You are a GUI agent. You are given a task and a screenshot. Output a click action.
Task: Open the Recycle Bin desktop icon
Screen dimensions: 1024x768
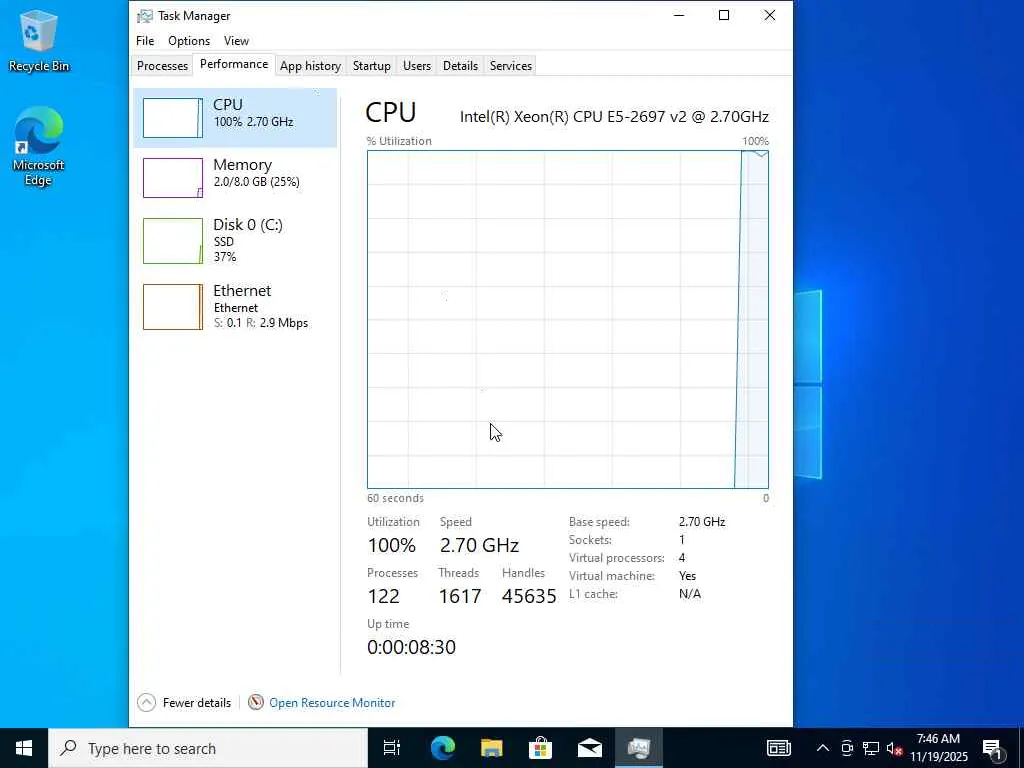pos(39,40)
